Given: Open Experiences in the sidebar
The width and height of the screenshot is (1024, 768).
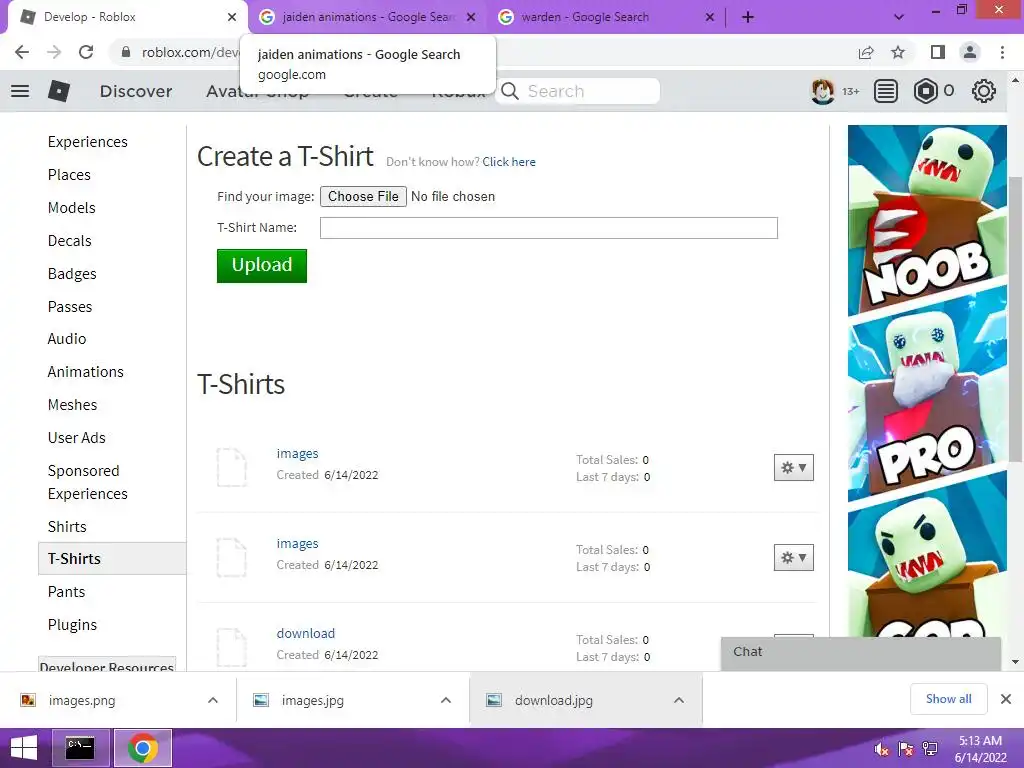Looking at the screenshot, I should tap(88, 142).
